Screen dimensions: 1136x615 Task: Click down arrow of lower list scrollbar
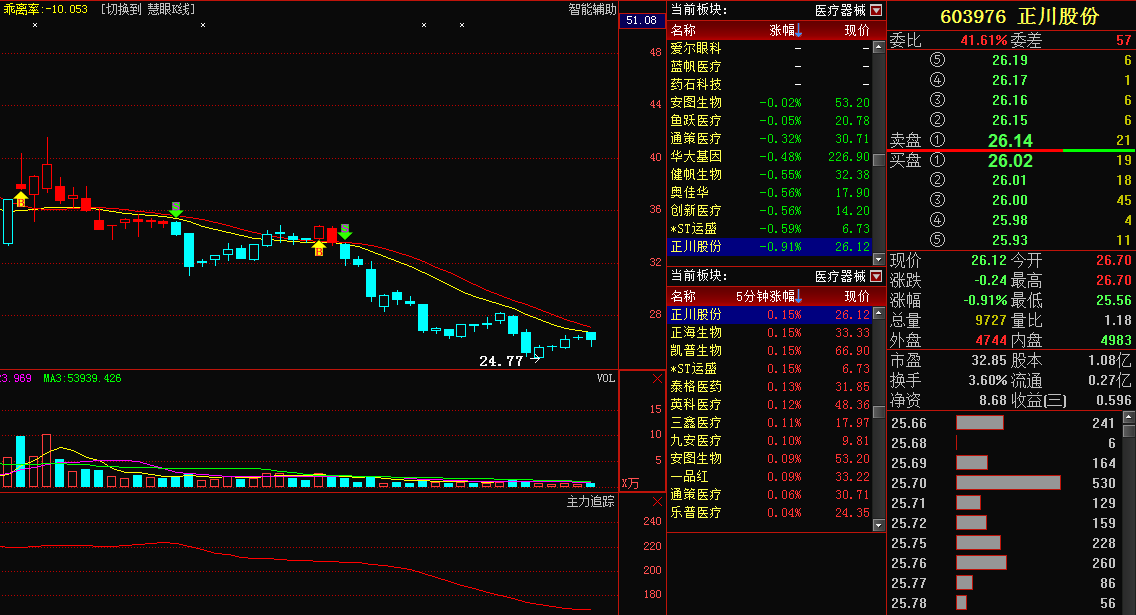point(878,524)
